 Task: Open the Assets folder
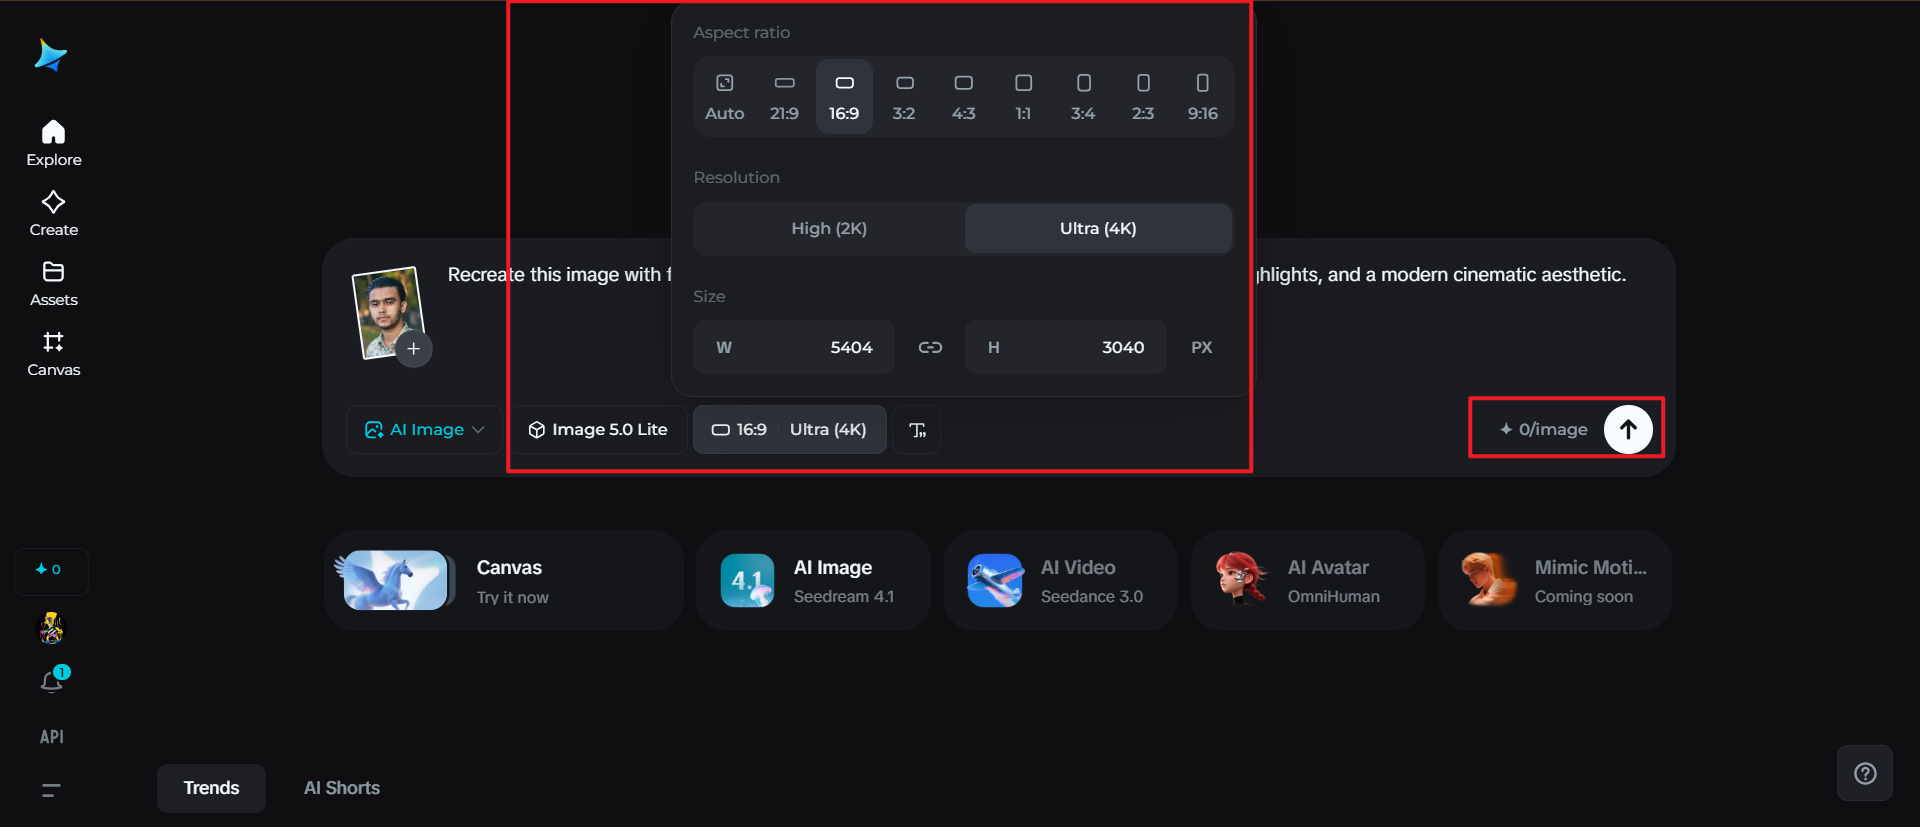click(x=54, y=284)
